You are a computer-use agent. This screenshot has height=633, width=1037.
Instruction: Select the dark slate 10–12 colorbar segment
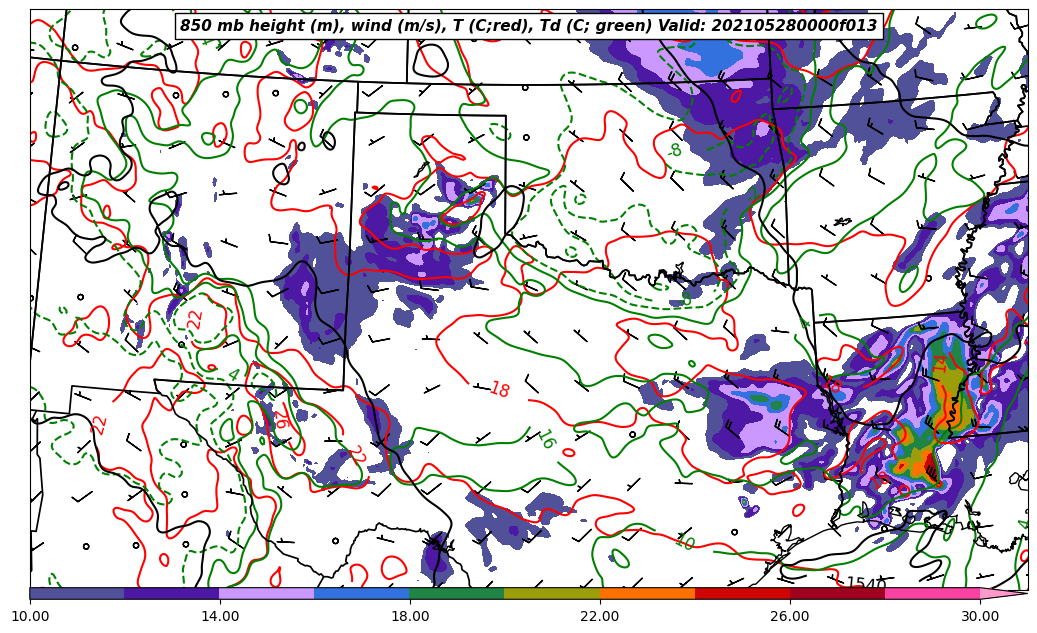point(77,593)
